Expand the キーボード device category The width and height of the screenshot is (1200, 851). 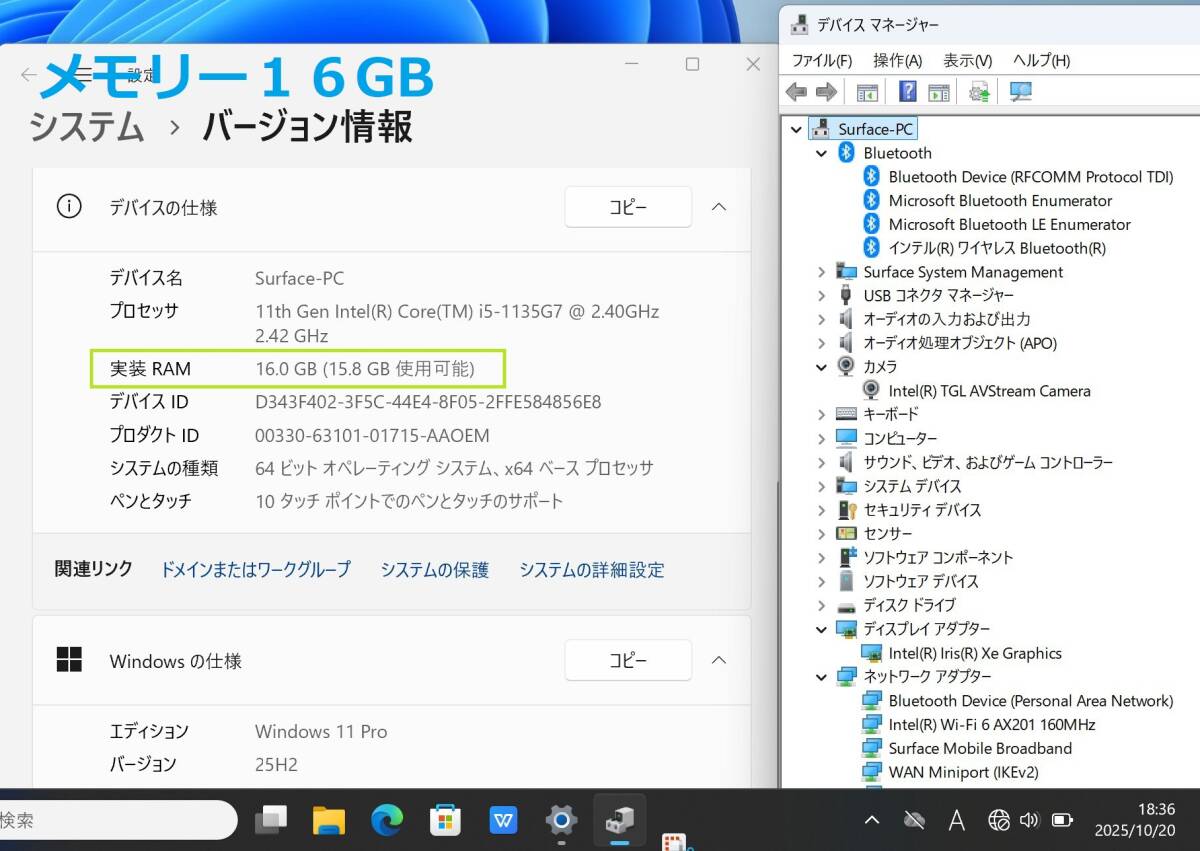[x=821, y=414]
